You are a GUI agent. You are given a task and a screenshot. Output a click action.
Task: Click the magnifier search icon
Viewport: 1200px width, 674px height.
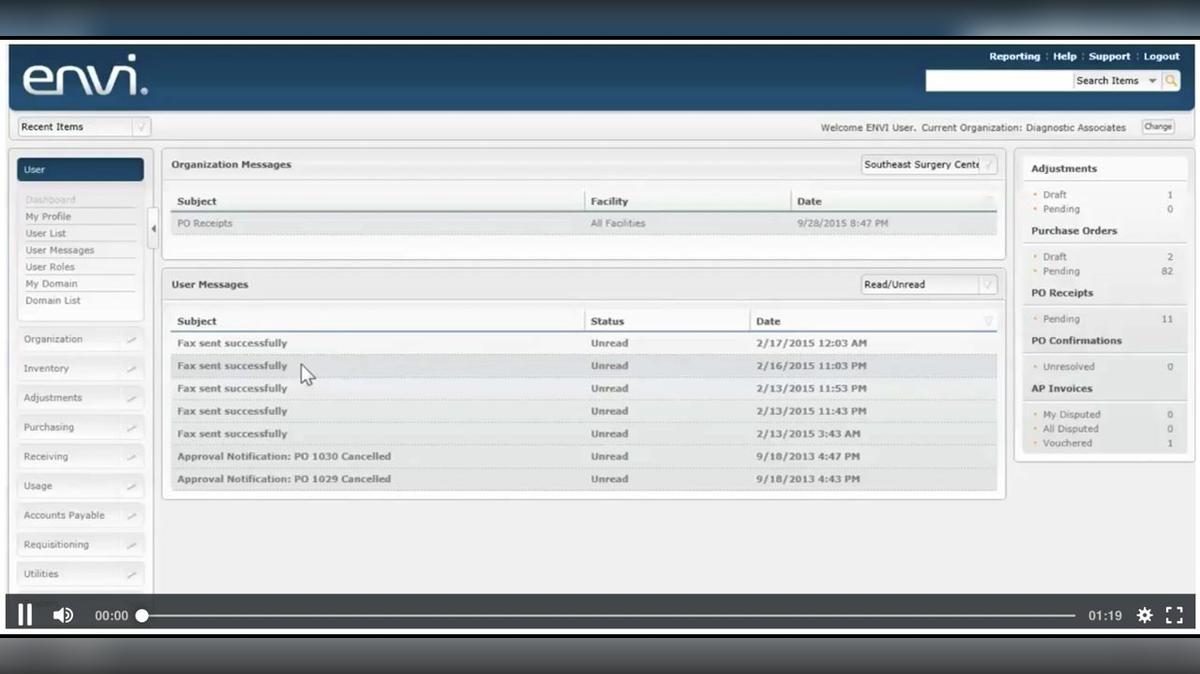(x=1170, y=81)
